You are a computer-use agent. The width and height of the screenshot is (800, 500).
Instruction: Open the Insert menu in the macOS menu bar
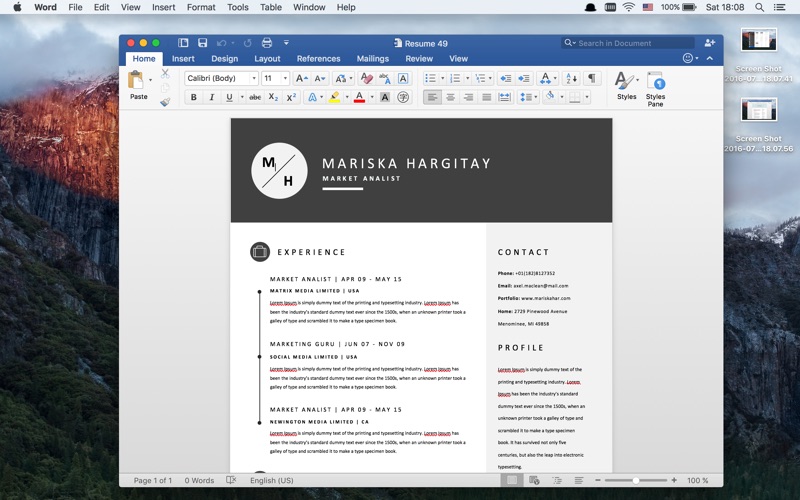coord(162,7)
